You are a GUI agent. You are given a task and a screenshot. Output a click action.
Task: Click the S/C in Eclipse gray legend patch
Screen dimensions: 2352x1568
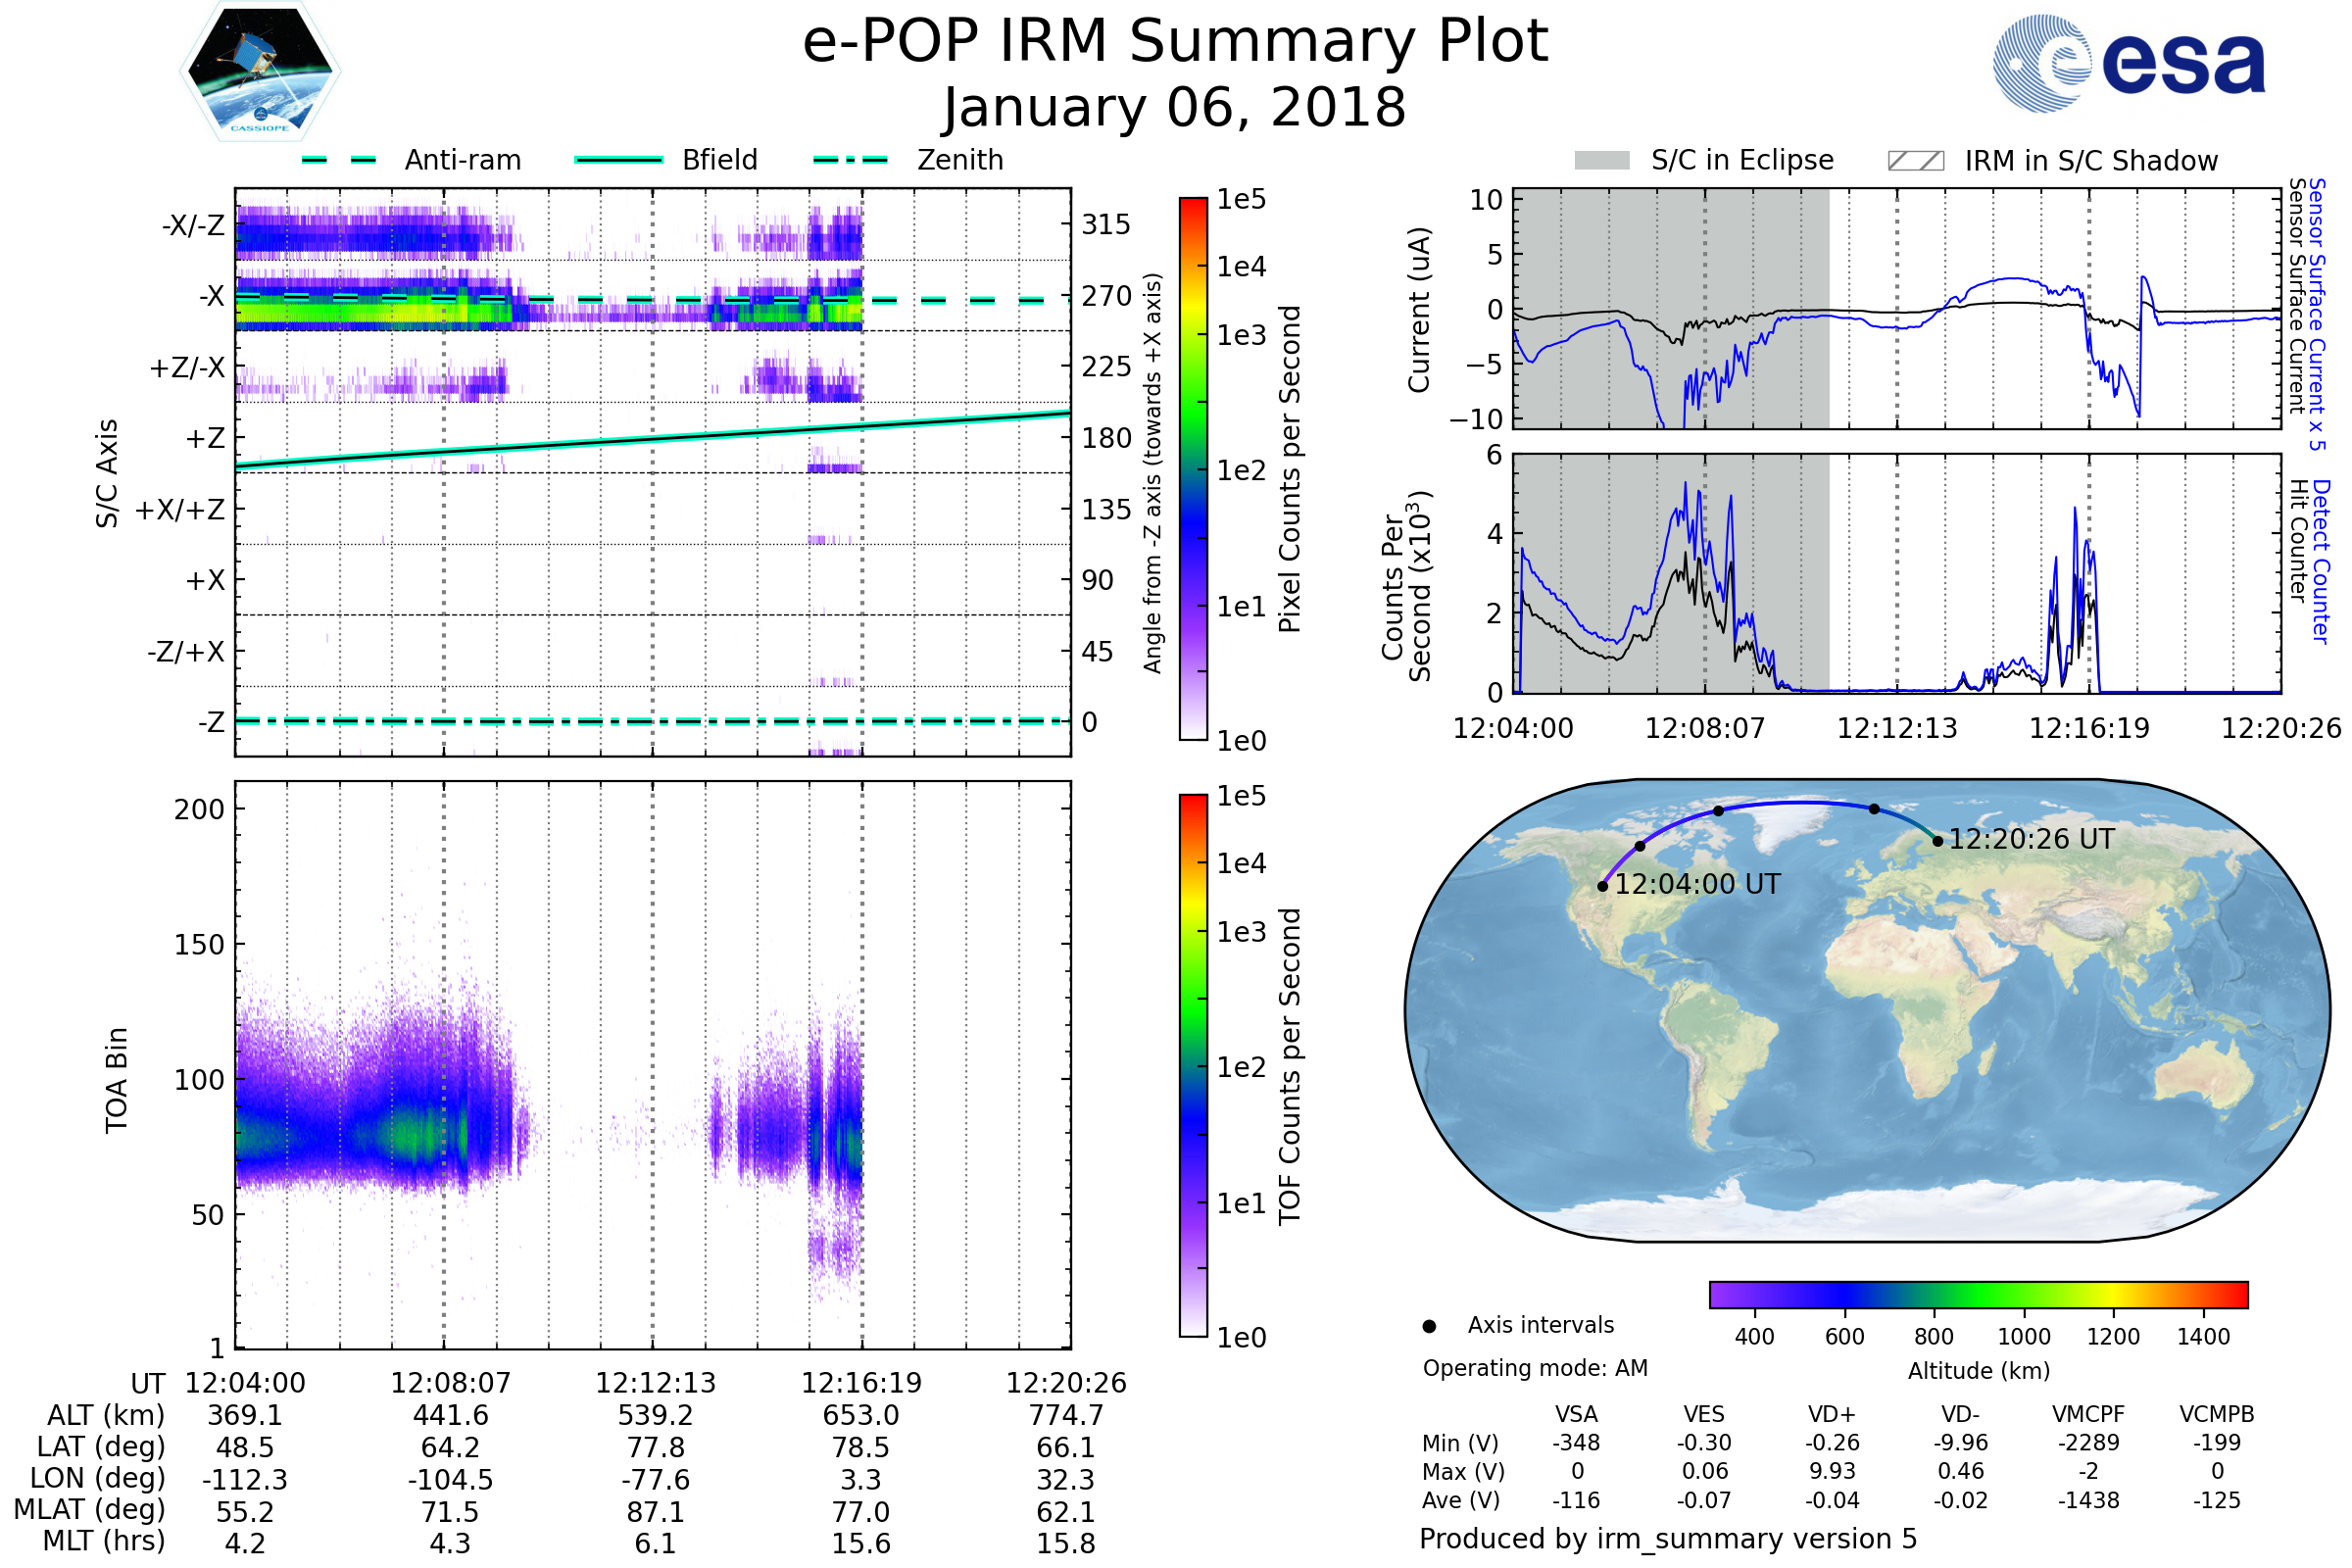tap(1601, 161)
